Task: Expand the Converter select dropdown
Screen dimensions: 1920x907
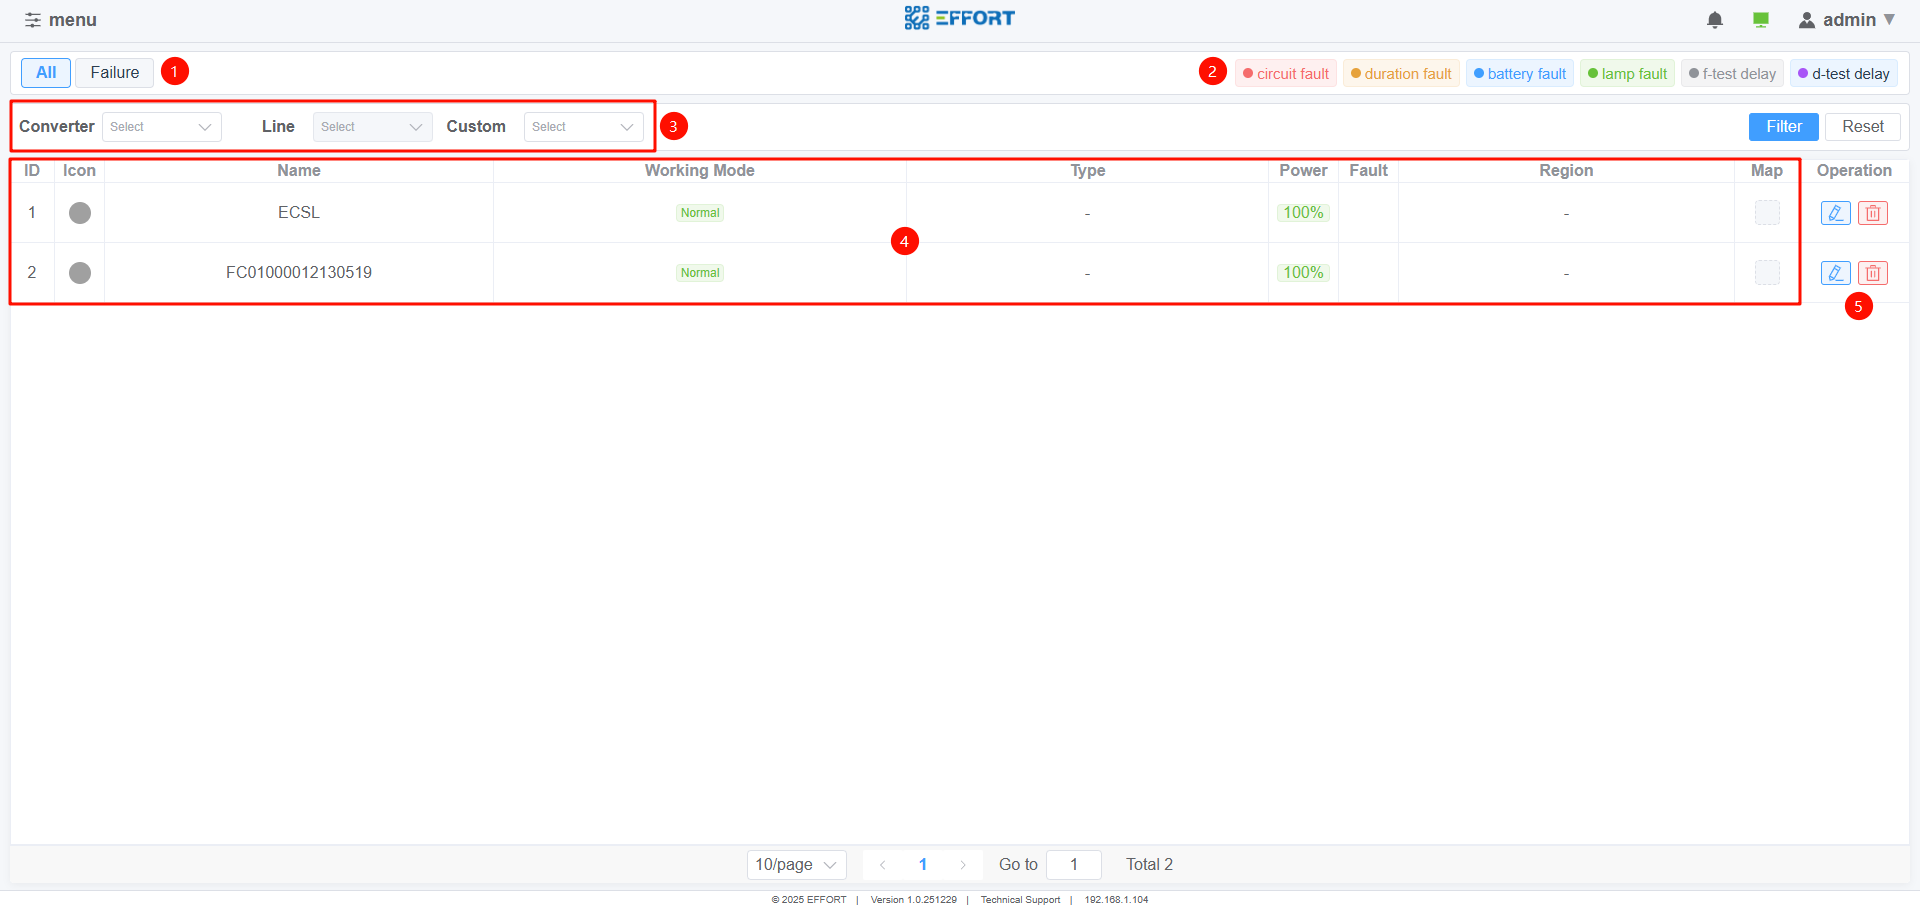Action: [161, 127]
